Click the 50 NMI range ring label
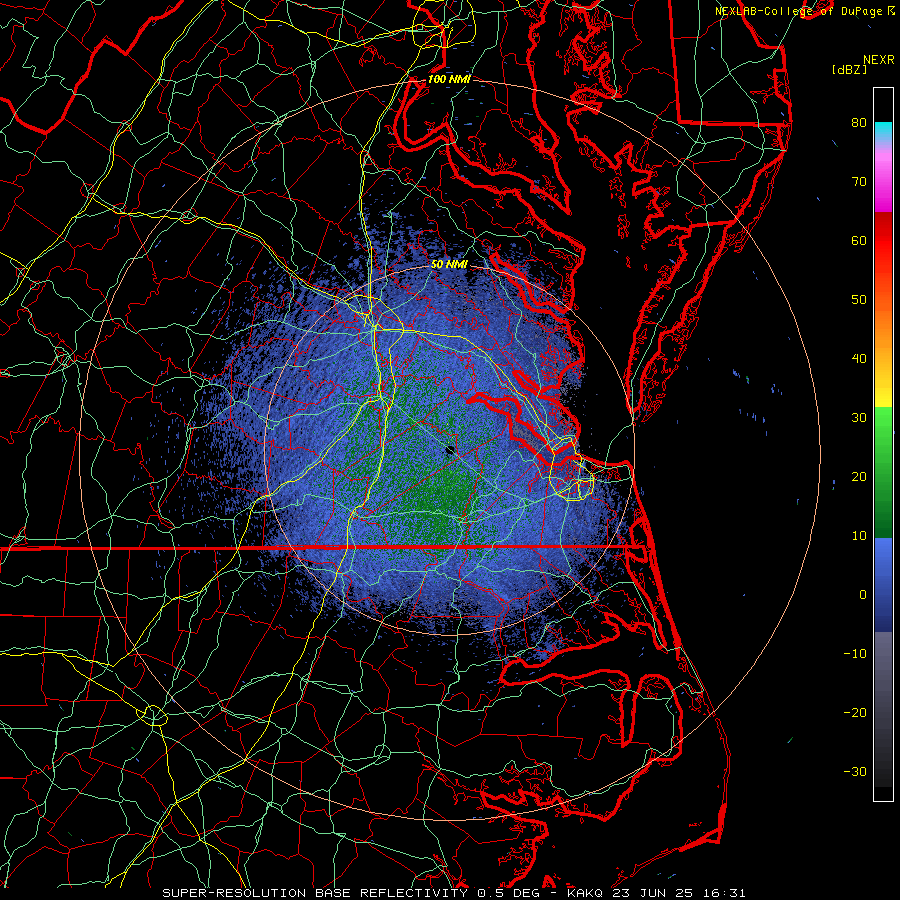Screen dimensions: 900x900 (x=449, y=265)
